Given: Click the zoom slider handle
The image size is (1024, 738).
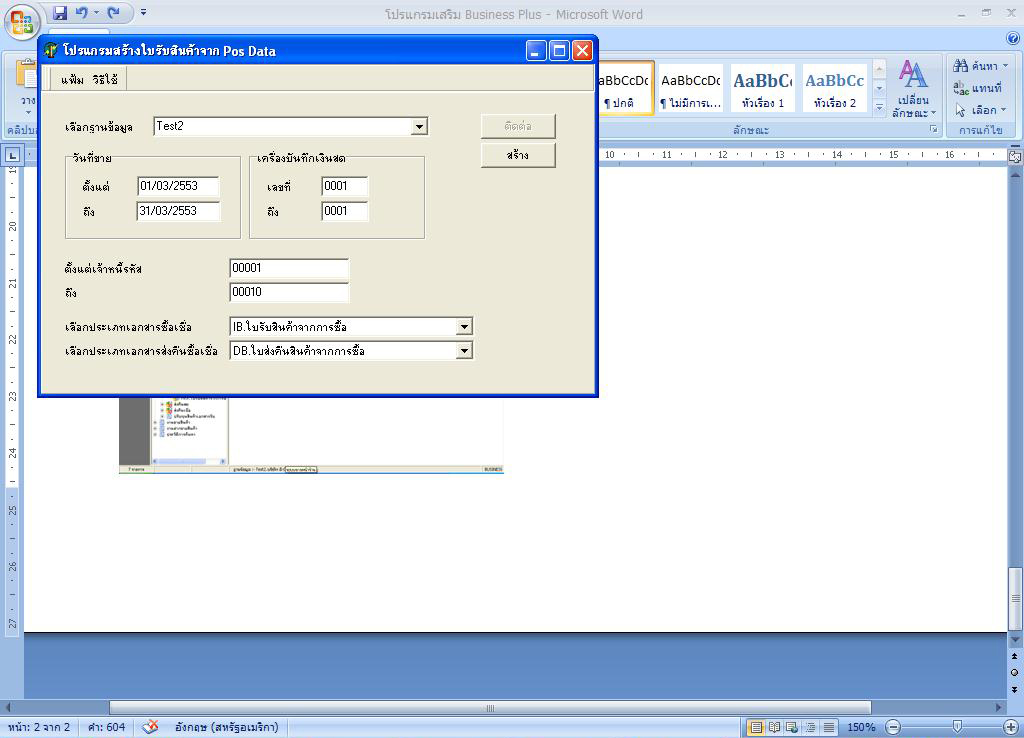Looking at the screenshot, I should click(x=957, y=727).
